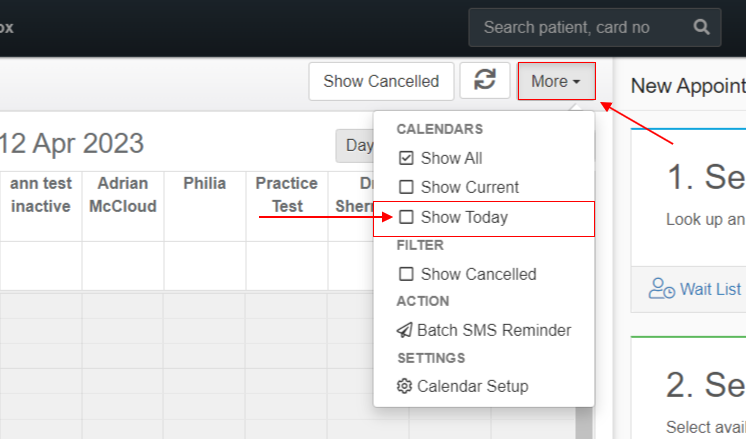
Task: Uncheck the Show All checkbox
Action: (406, 158)
